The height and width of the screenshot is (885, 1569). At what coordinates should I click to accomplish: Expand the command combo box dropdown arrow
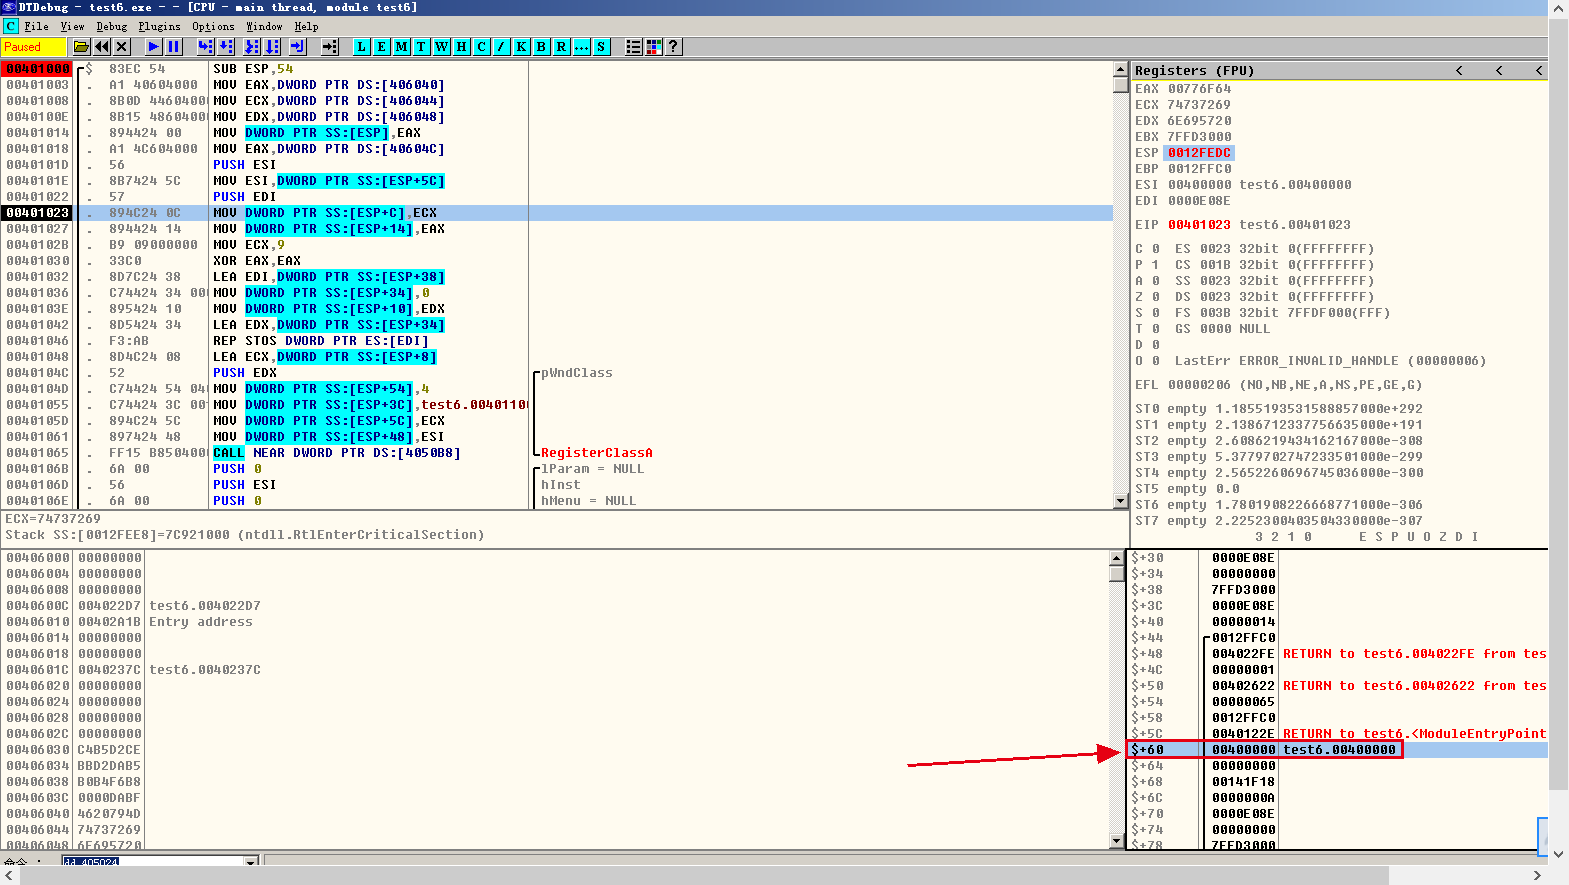[251, 861]
